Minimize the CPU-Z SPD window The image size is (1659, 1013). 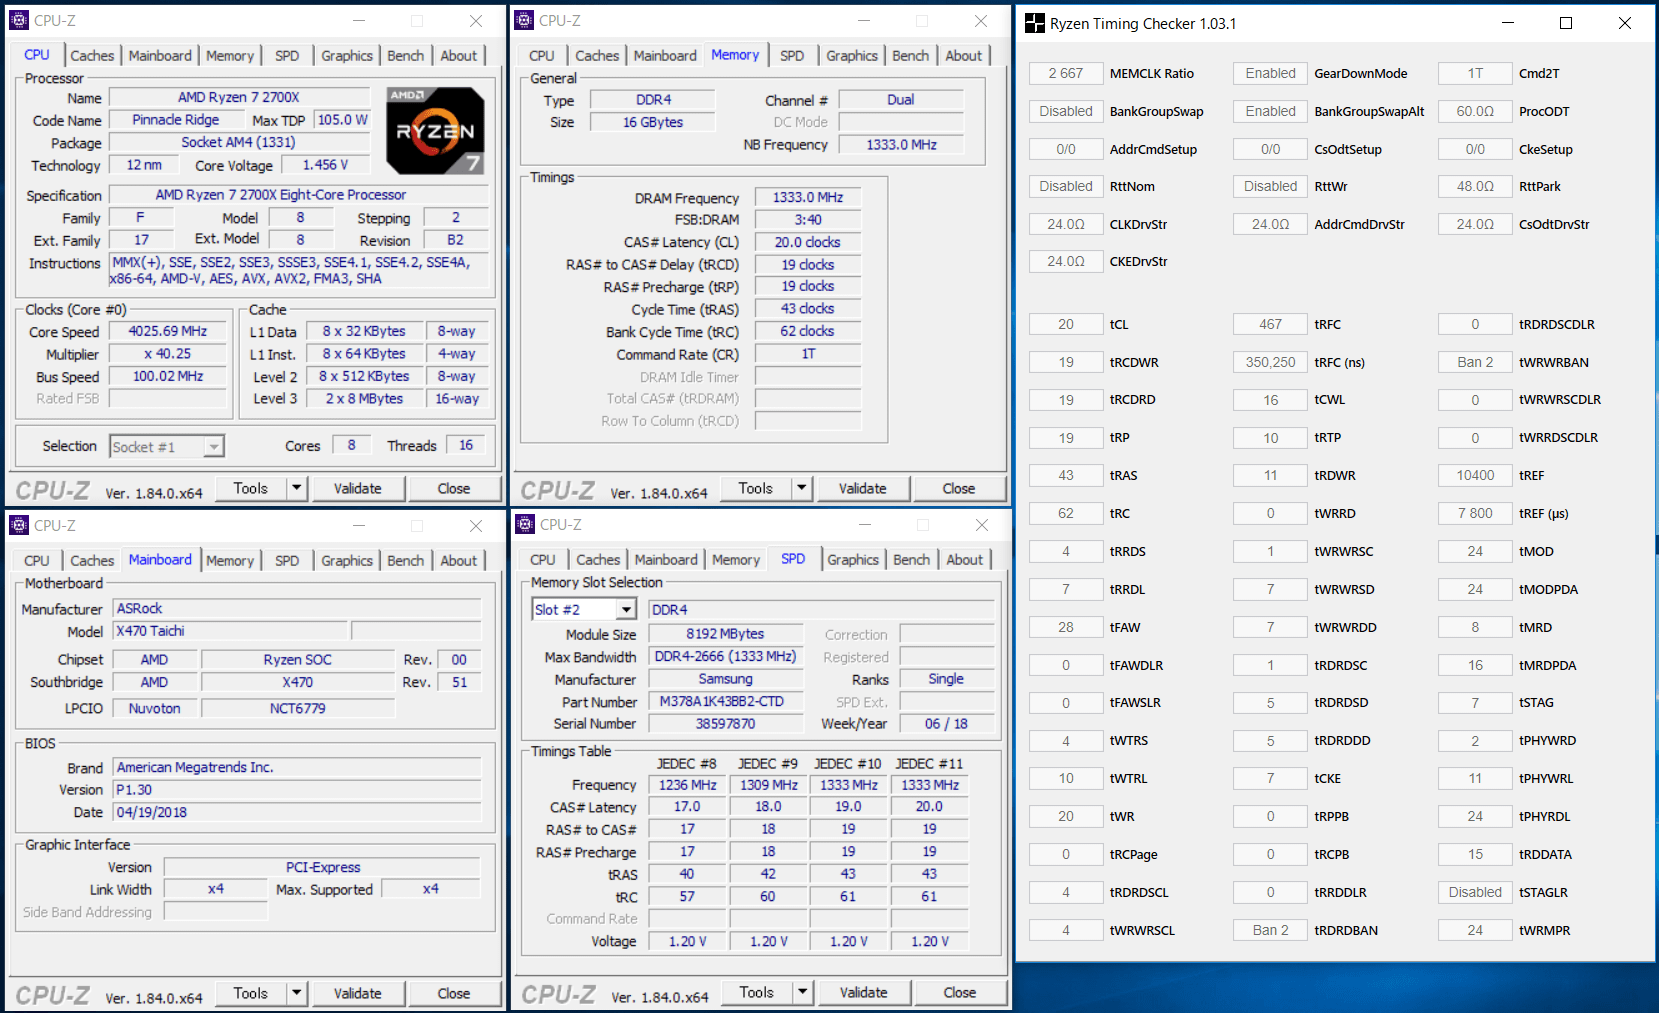click(865, 524)
